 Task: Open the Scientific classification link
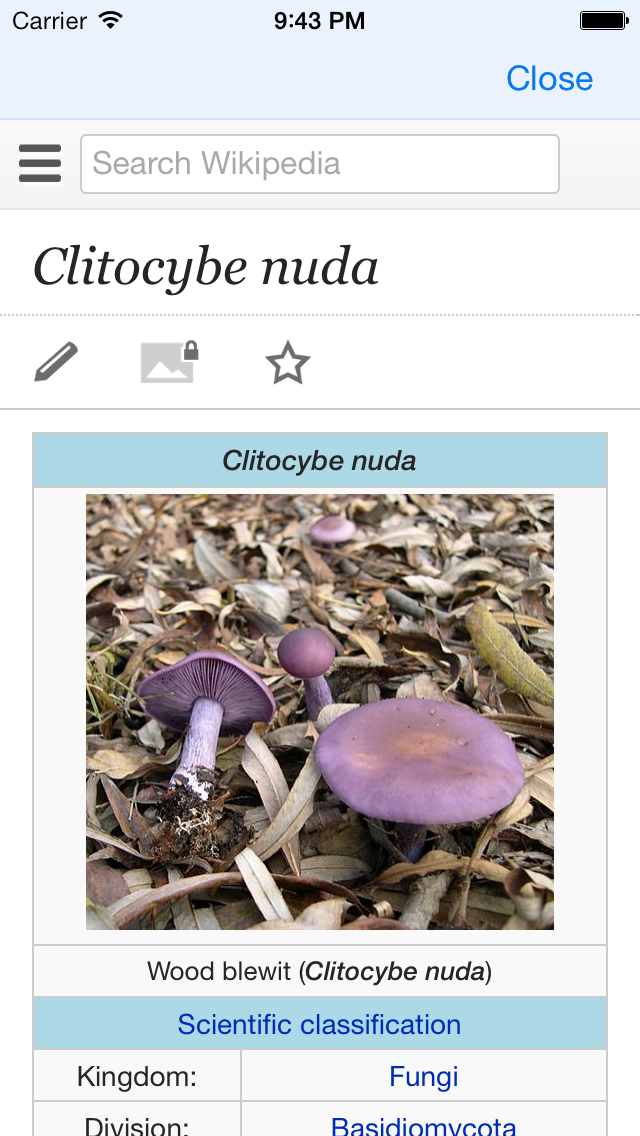[x=320, y=1024]
